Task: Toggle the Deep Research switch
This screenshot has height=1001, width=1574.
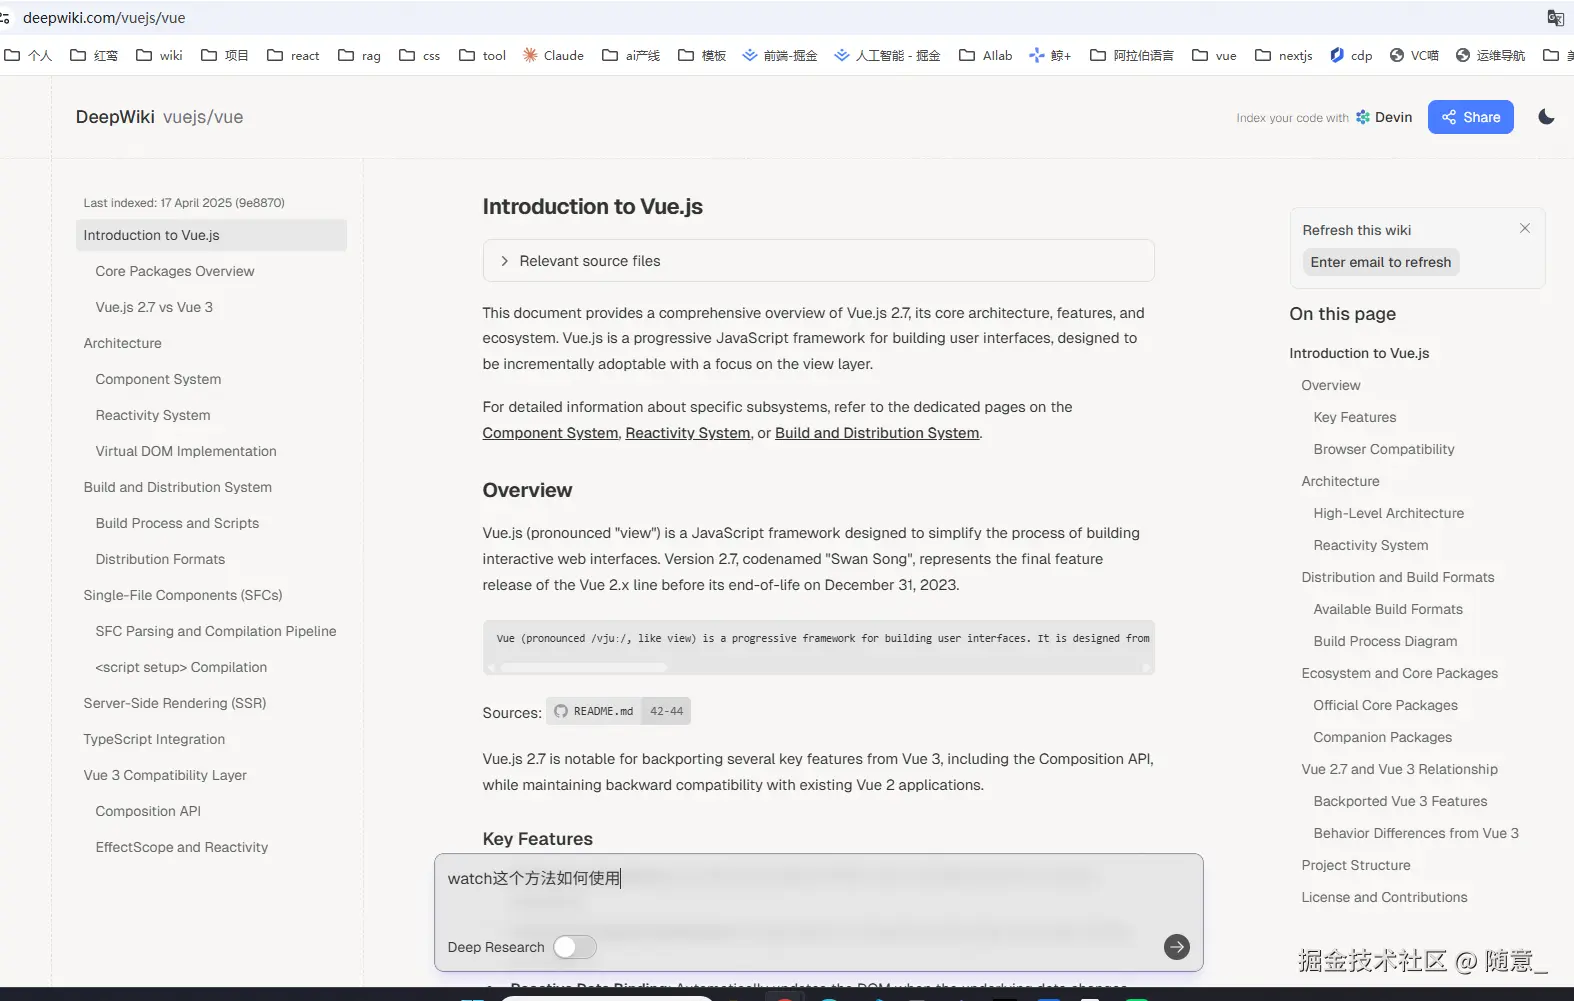Action: (x=575, y=947)
